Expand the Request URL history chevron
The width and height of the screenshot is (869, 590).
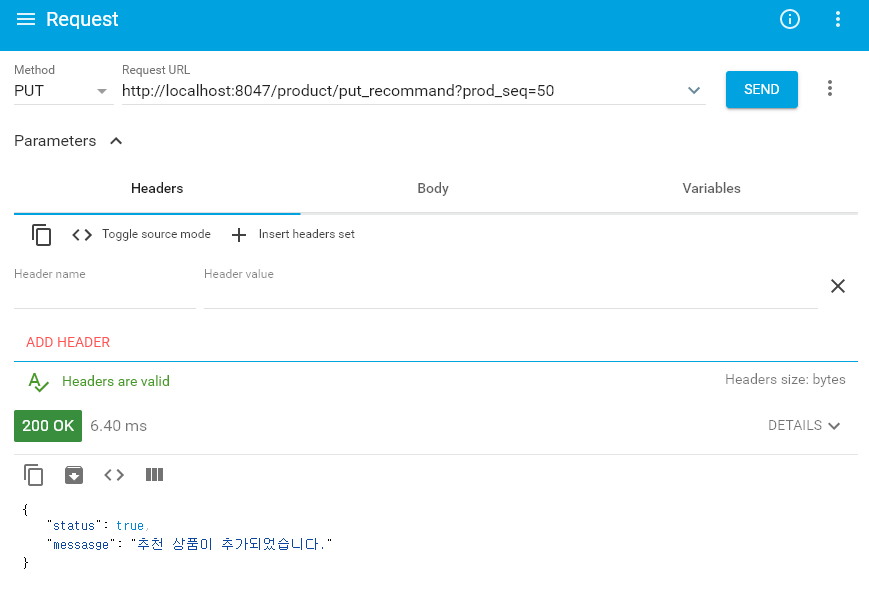[x=694, y=90]
